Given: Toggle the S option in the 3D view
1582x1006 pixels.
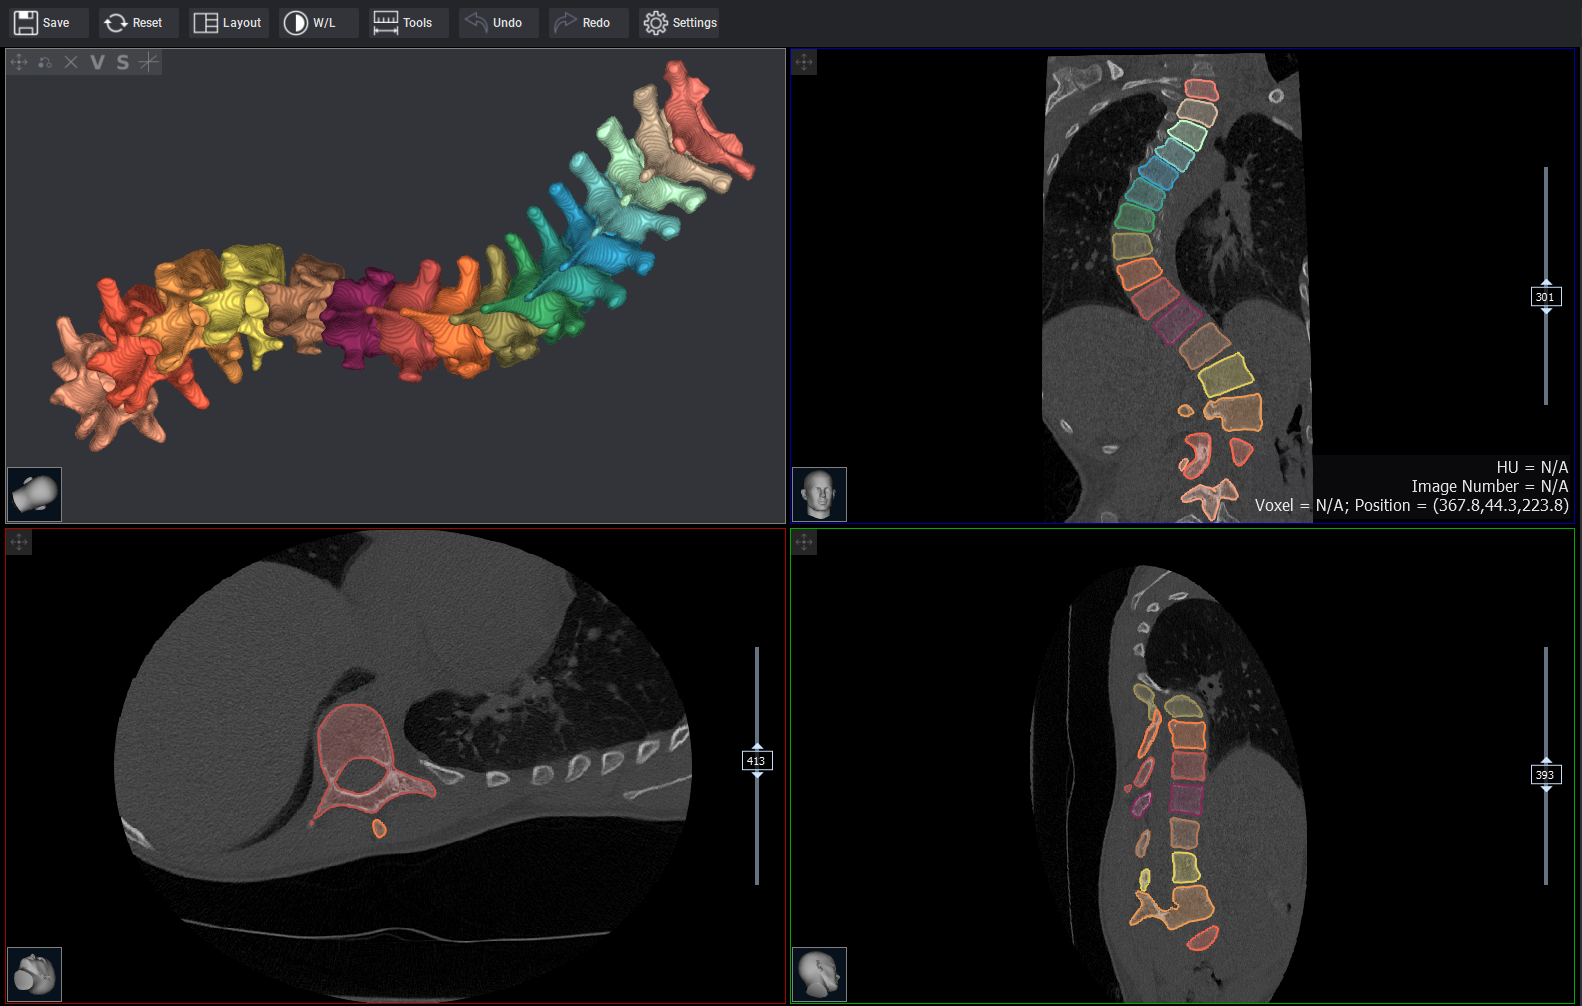Looking at the screenshot, I should pyautogui.click(x=123, y=62).
